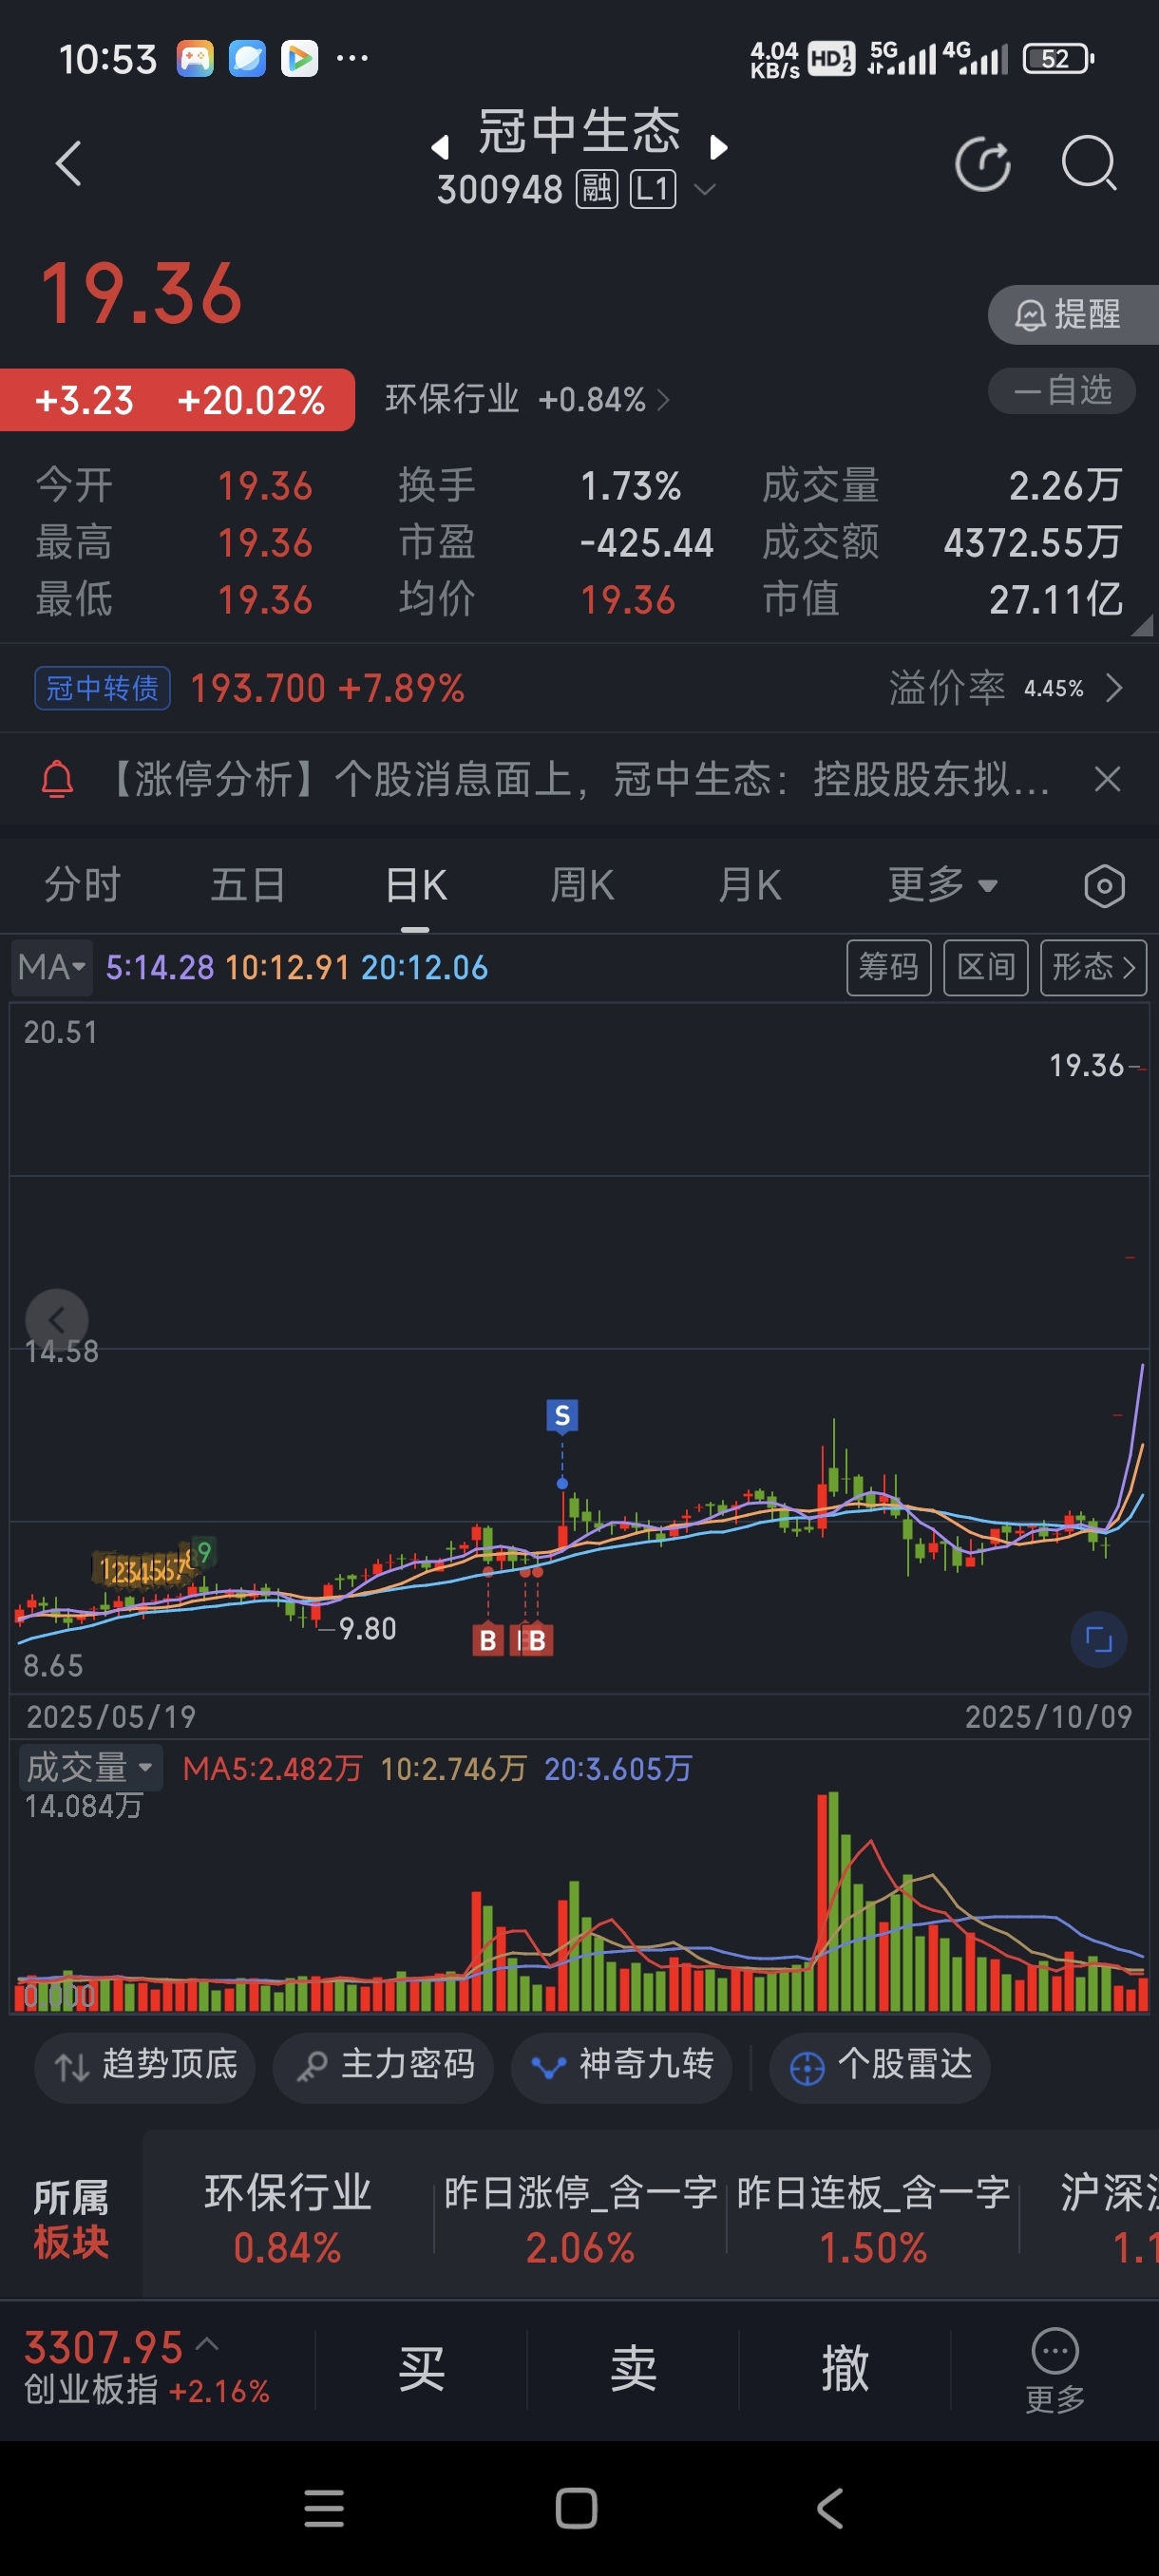Tap the left B buy marker
This screenshot has height=2576, width=1159.
click(488, 1640)
